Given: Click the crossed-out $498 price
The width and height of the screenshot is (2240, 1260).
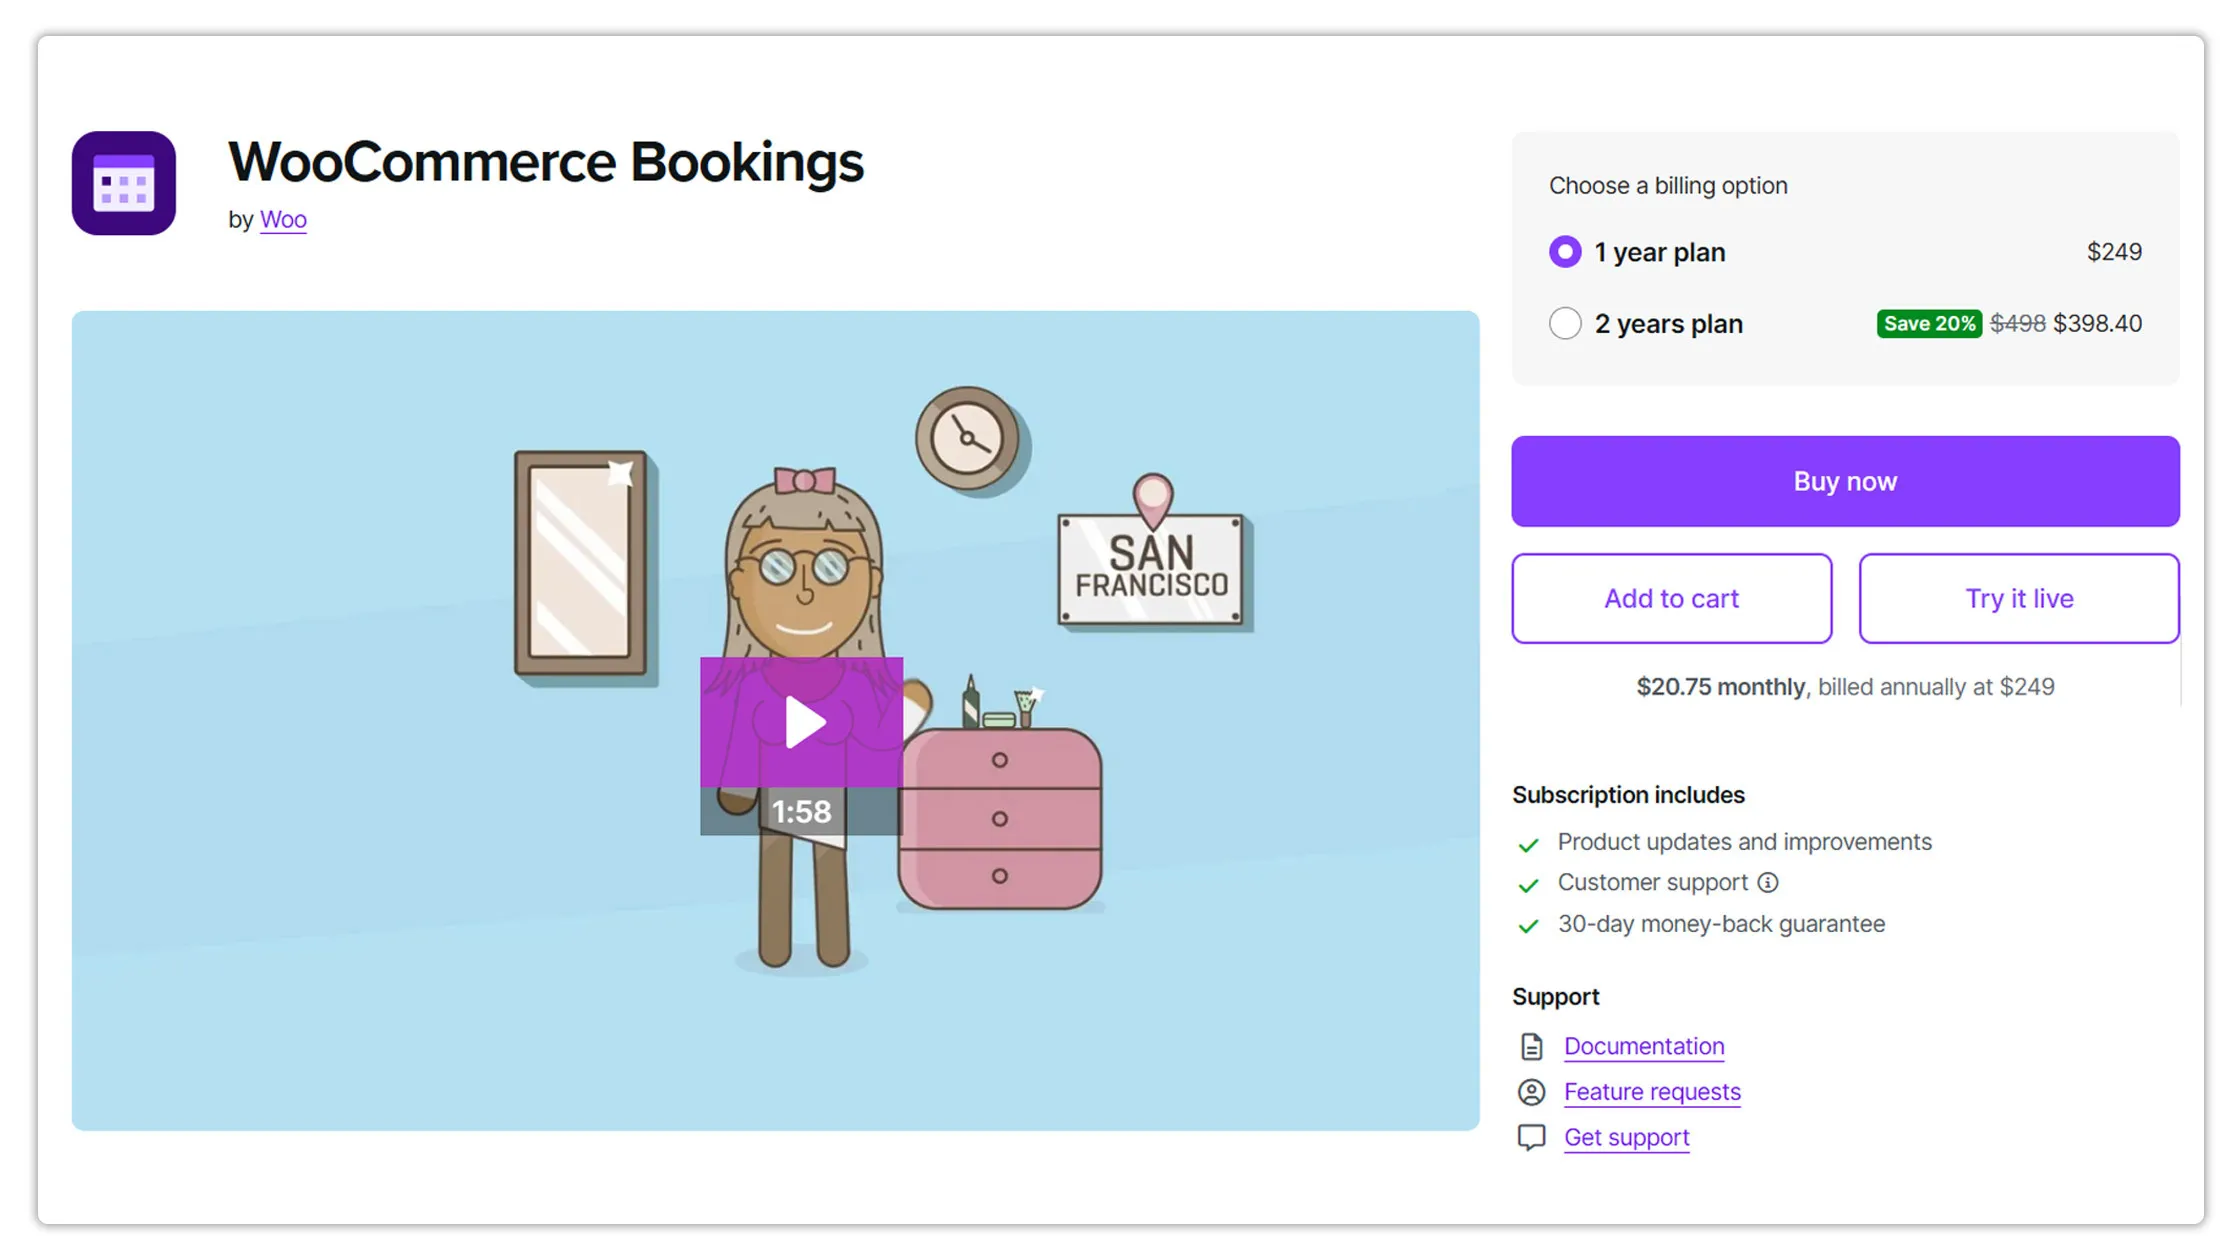Looking at the screenshot, I should tap(2017, 323).
